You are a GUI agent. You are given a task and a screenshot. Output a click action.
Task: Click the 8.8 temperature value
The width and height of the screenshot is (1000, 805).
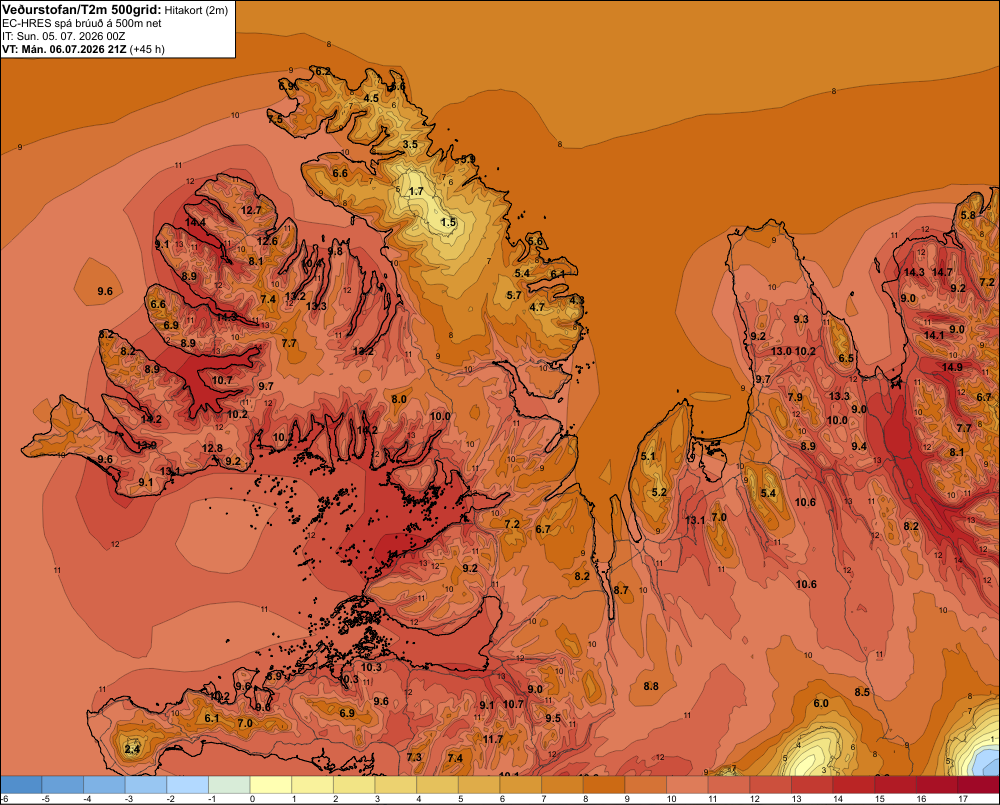(x=651, y=686)
